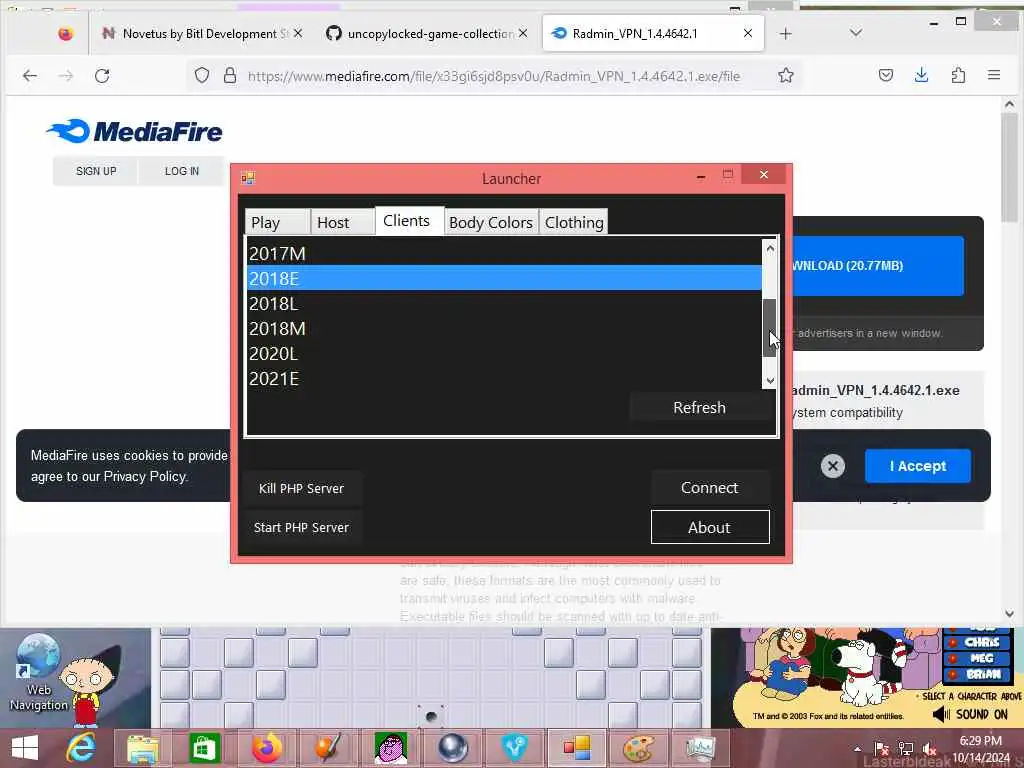Show hidden tray icons arrow
This screenshot has height=768, width=1024.
[x=857, y=748]
